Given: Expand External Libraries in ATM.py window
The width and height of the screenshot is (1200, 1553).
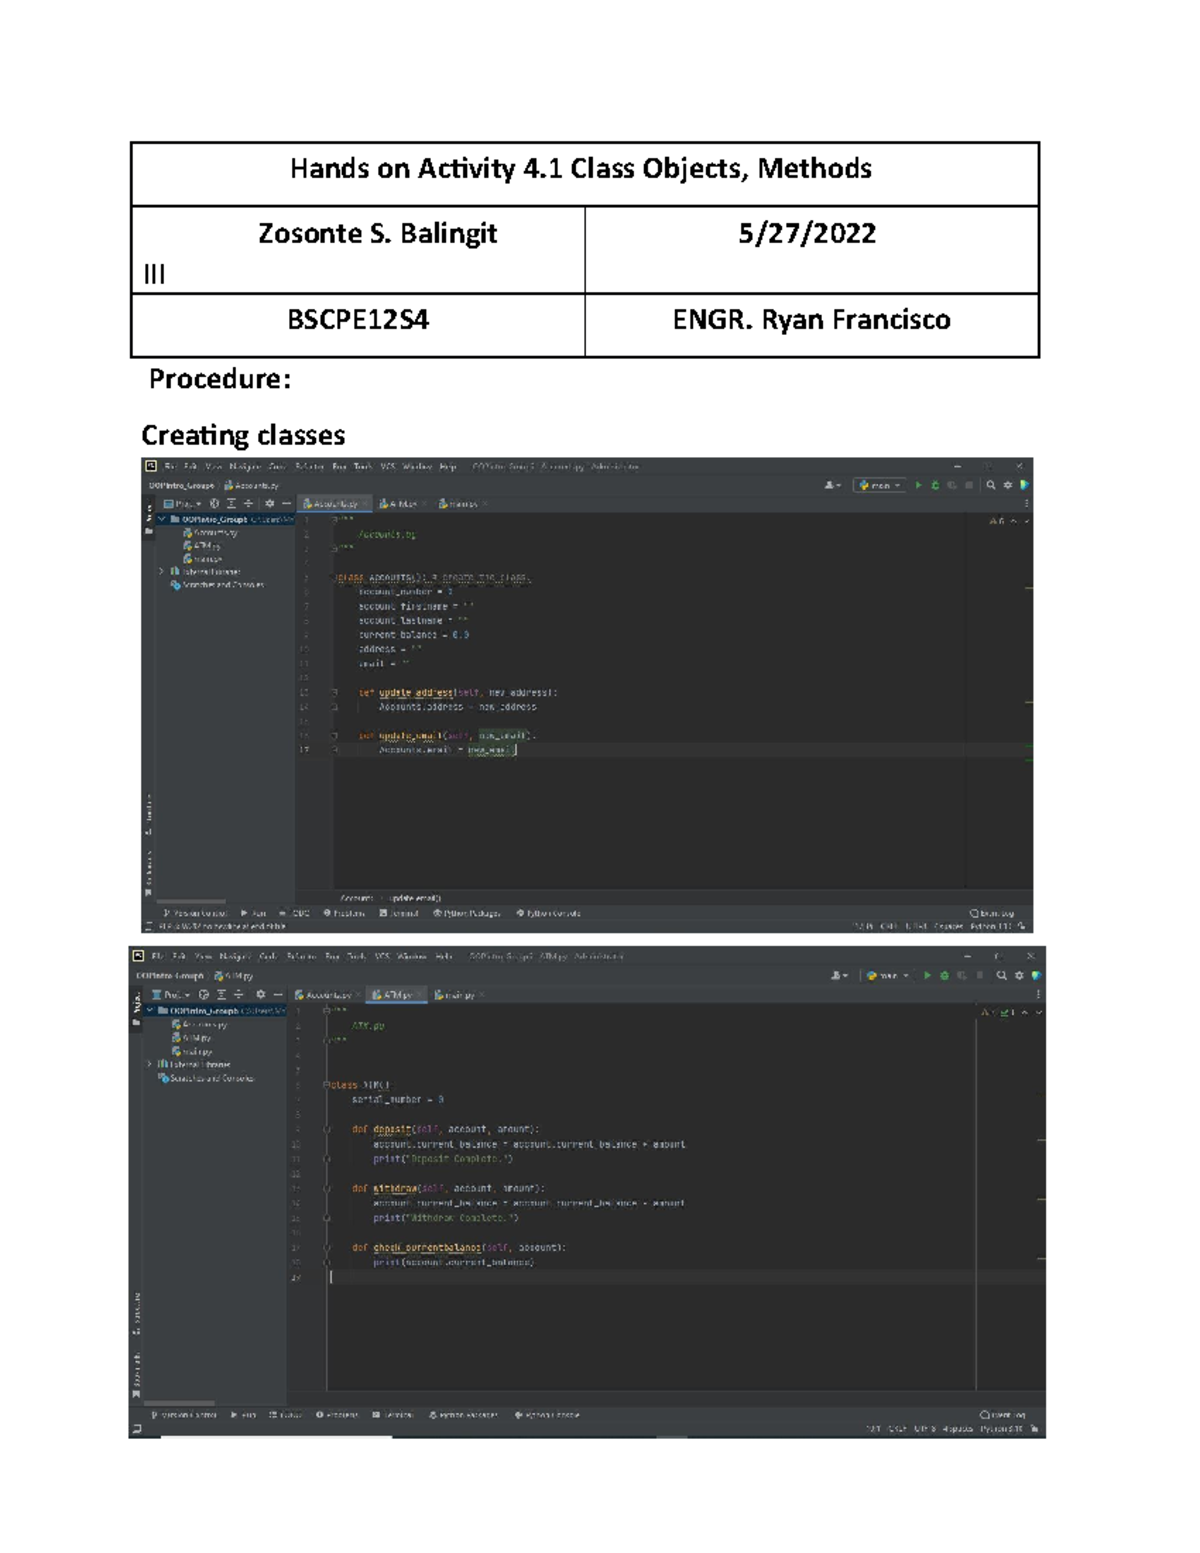Looking at the screenshot, I should [x=150, y=1064].
